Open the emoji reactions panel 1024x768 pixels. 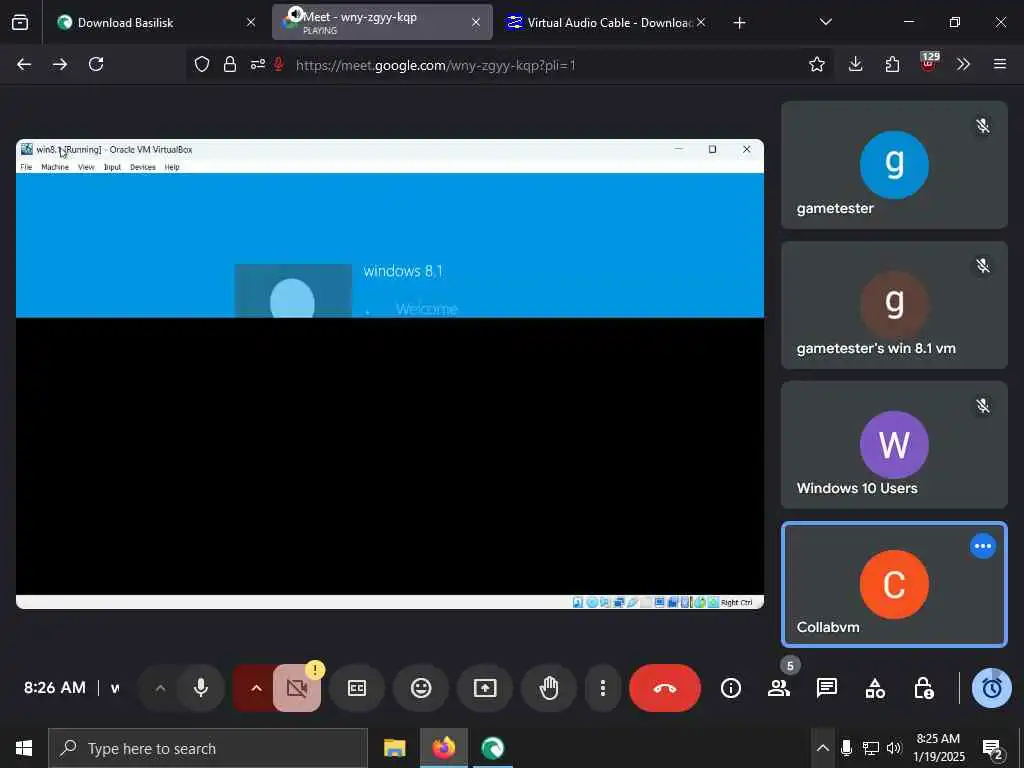point(421,688)
